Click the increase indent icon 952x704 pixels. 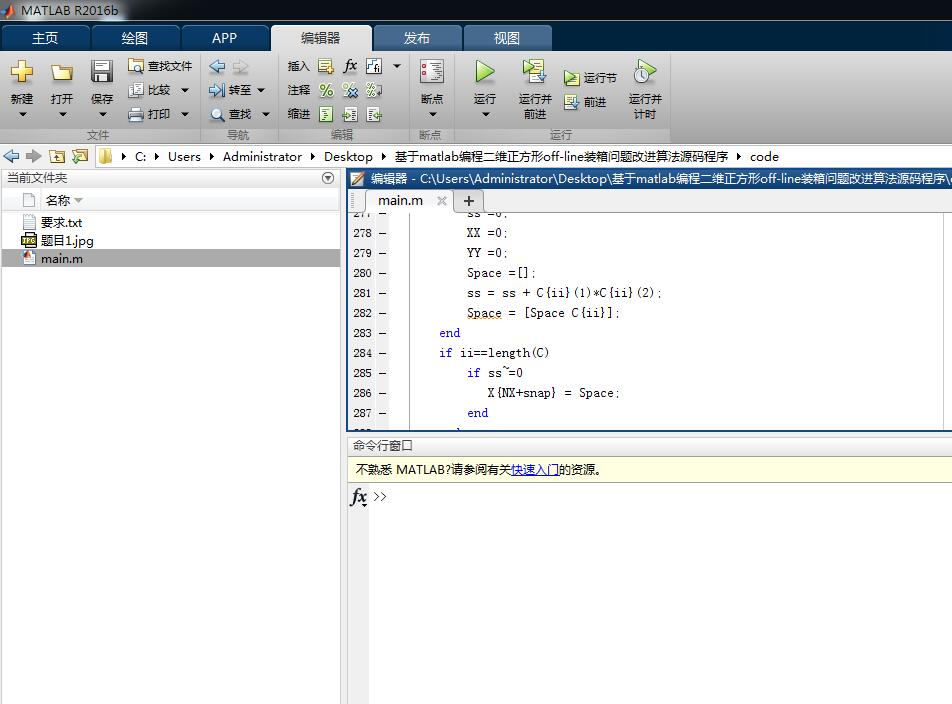coord(350,114)
